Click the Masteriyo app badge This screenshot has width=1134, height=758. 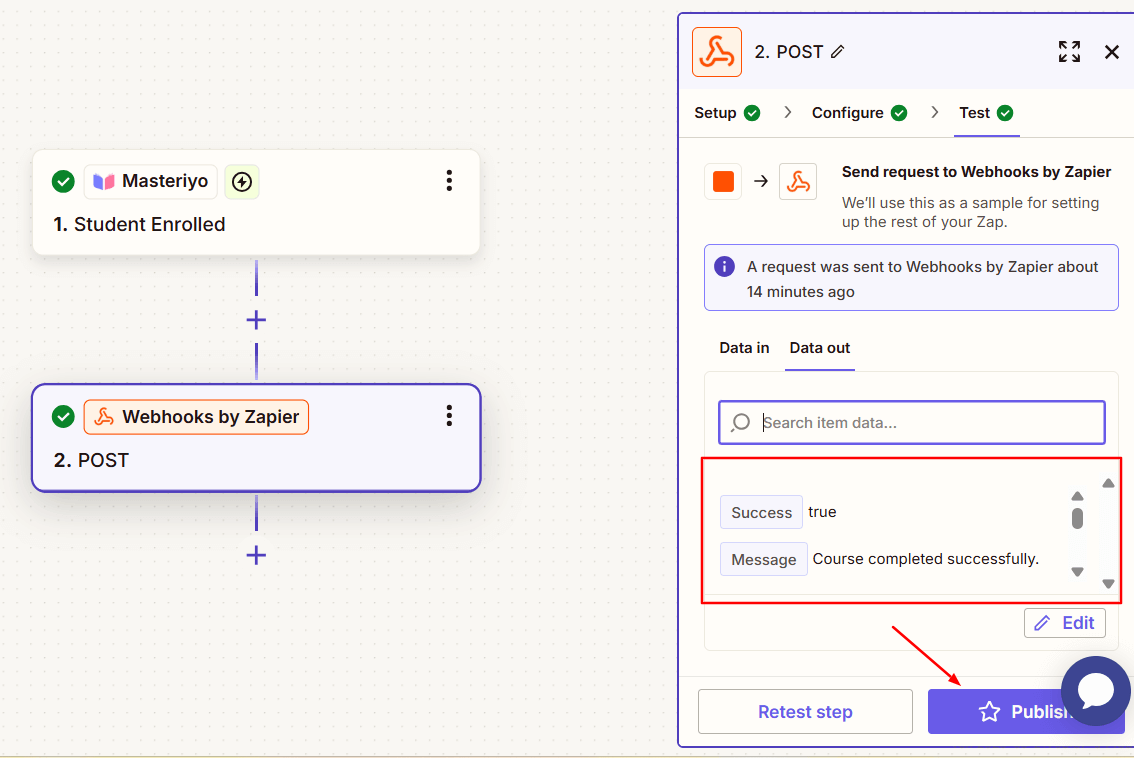click(150, 182)
